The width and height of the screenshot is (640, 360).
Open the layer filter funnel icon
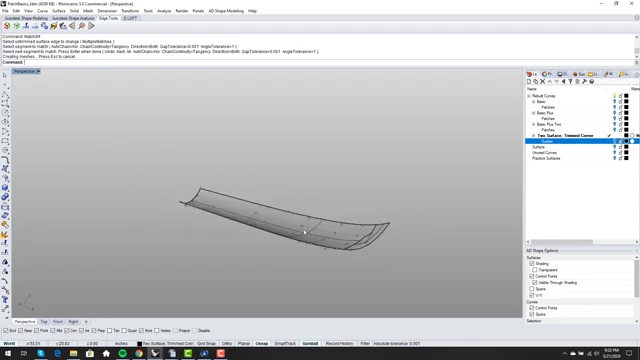[571, 82]
